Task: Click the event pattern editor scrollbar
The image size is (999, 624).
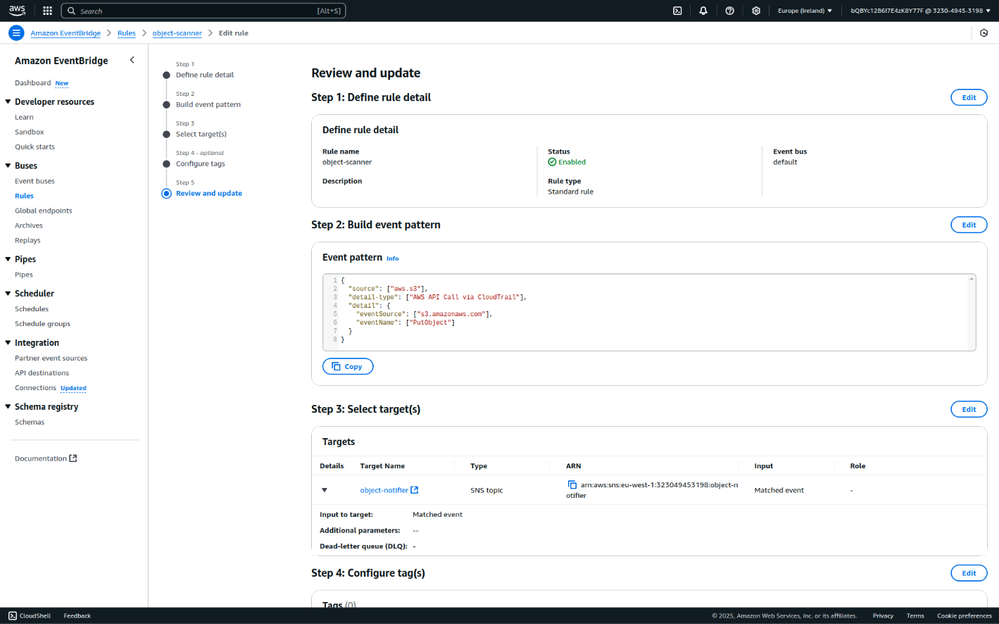Action: [x=972, y=312]
